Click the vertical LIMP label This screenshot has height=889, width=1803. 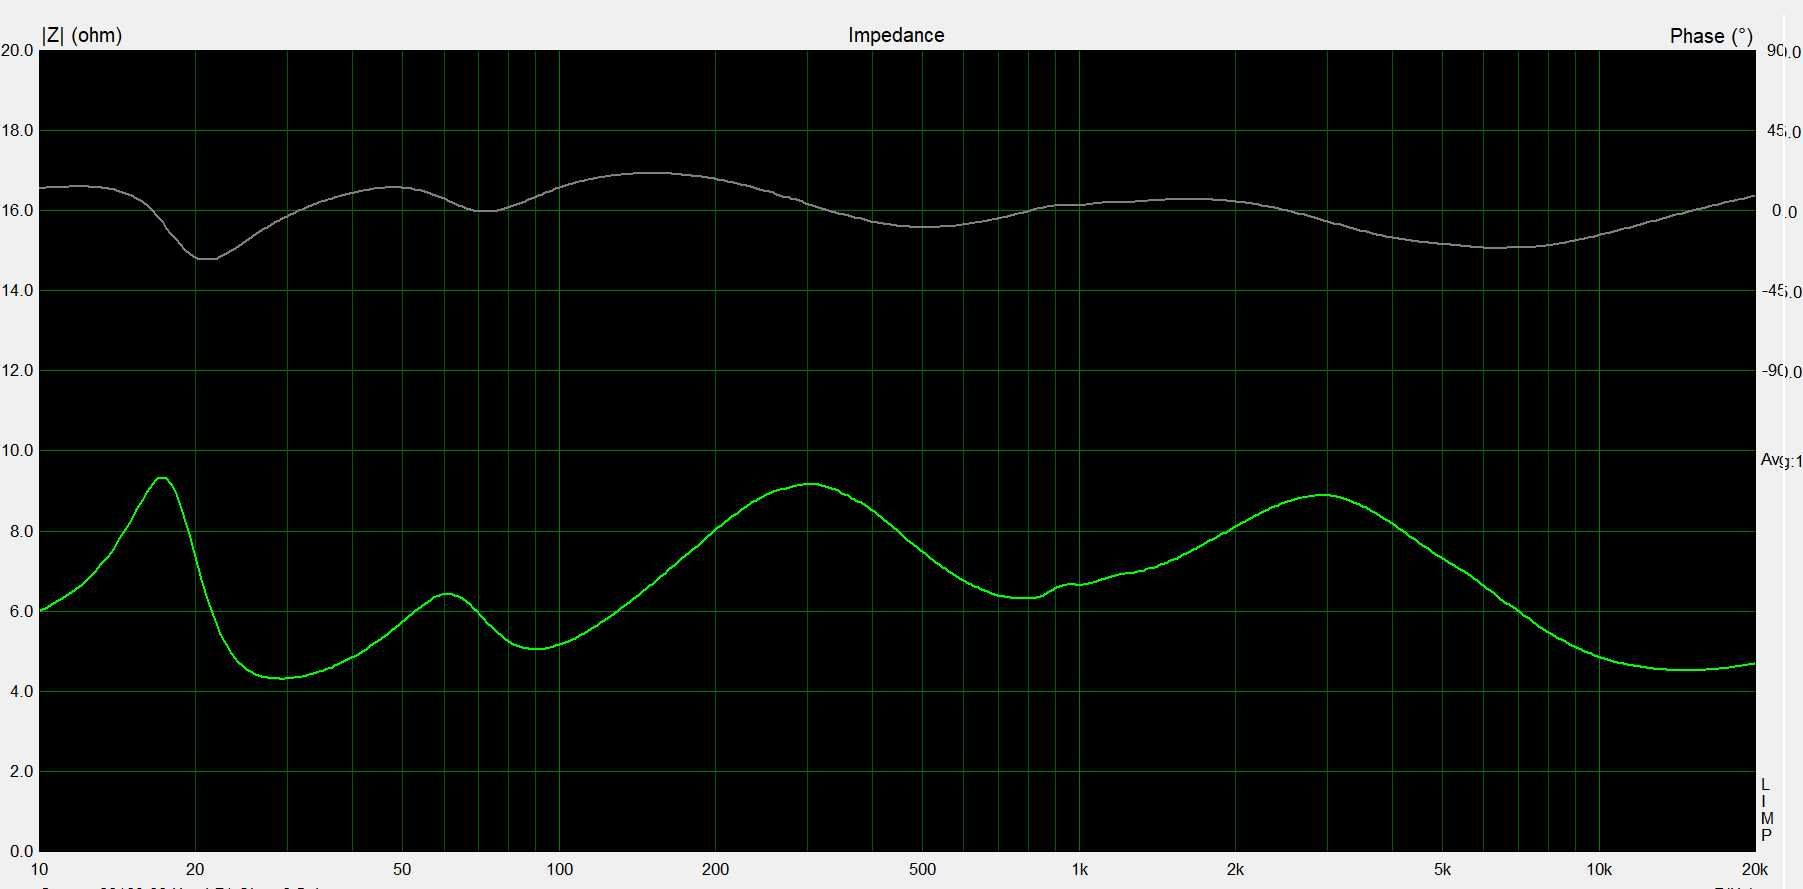coord(1766,810)
